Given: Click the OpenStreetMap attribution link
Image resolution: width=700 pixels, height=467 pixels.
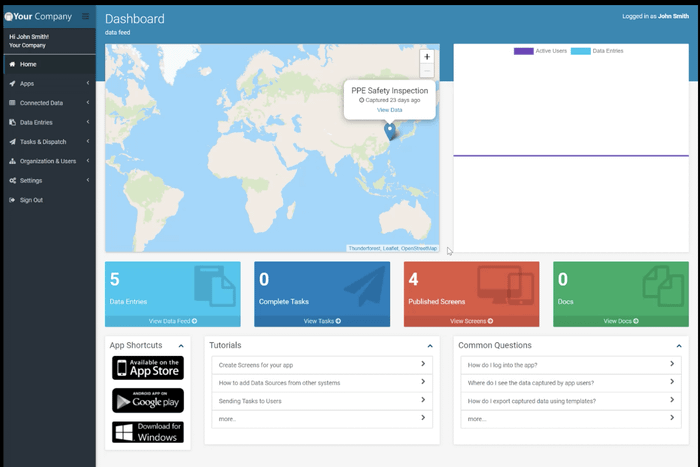Looking at the screenshot, I should tap(419, 248).
